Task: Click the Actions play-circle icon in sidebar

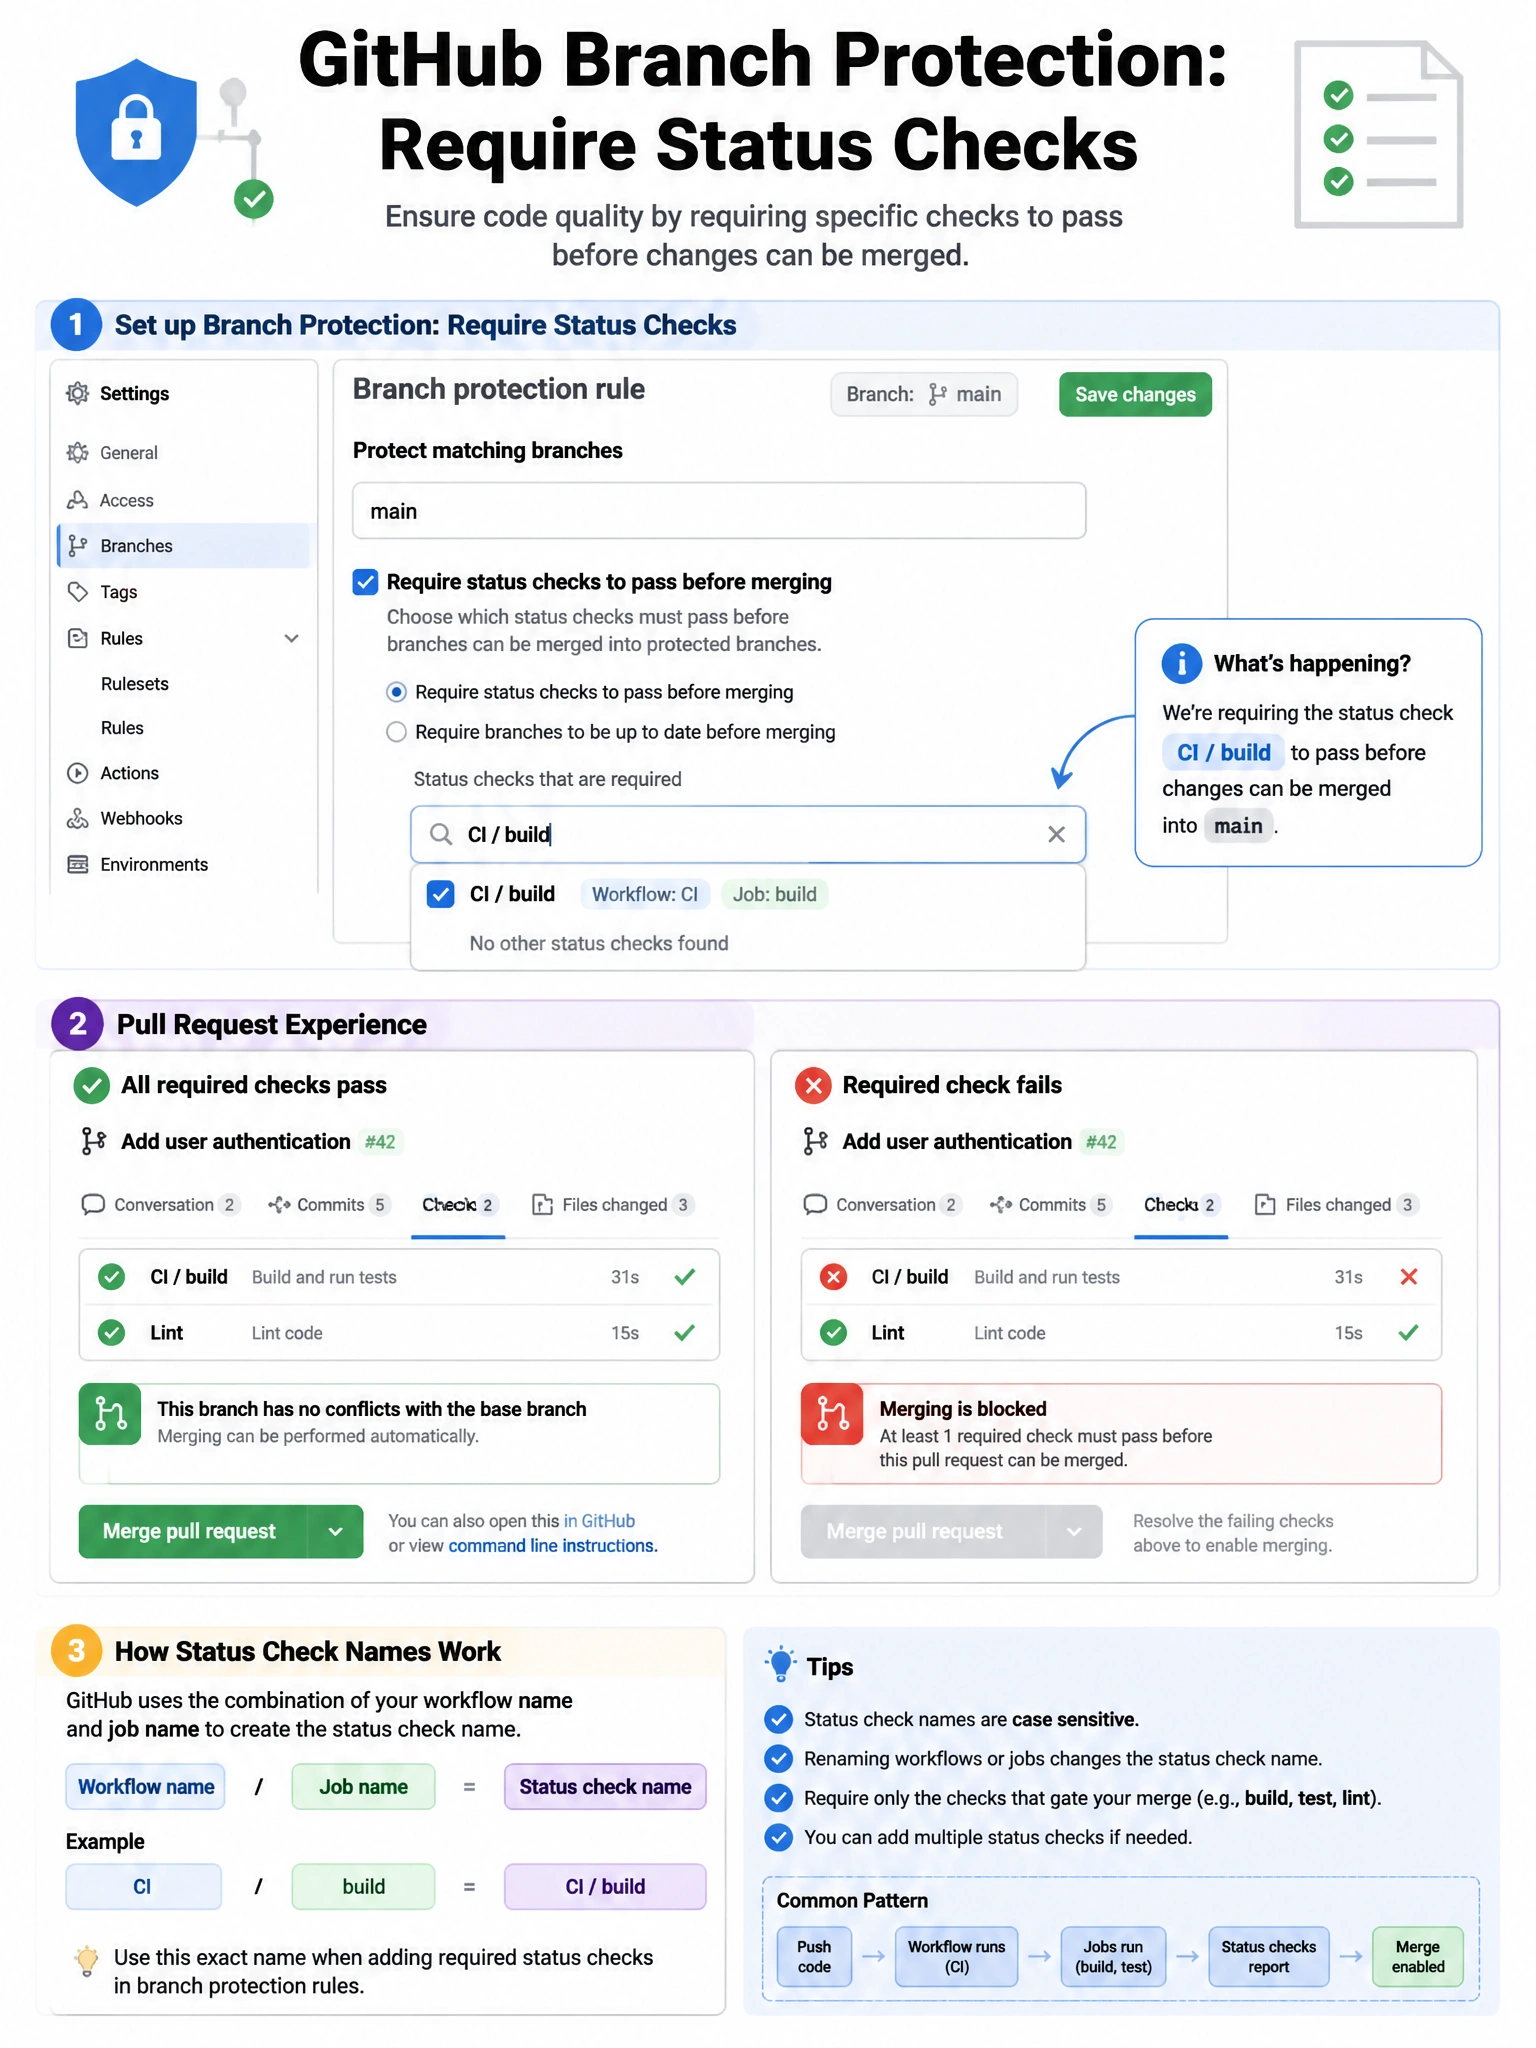Action: point(77,773)
